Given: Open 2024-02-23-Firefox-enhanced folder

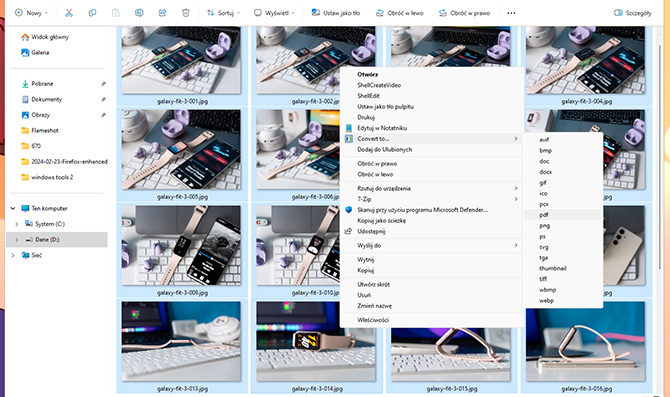Looking at the screenshot, I should [x=64, y=162].
